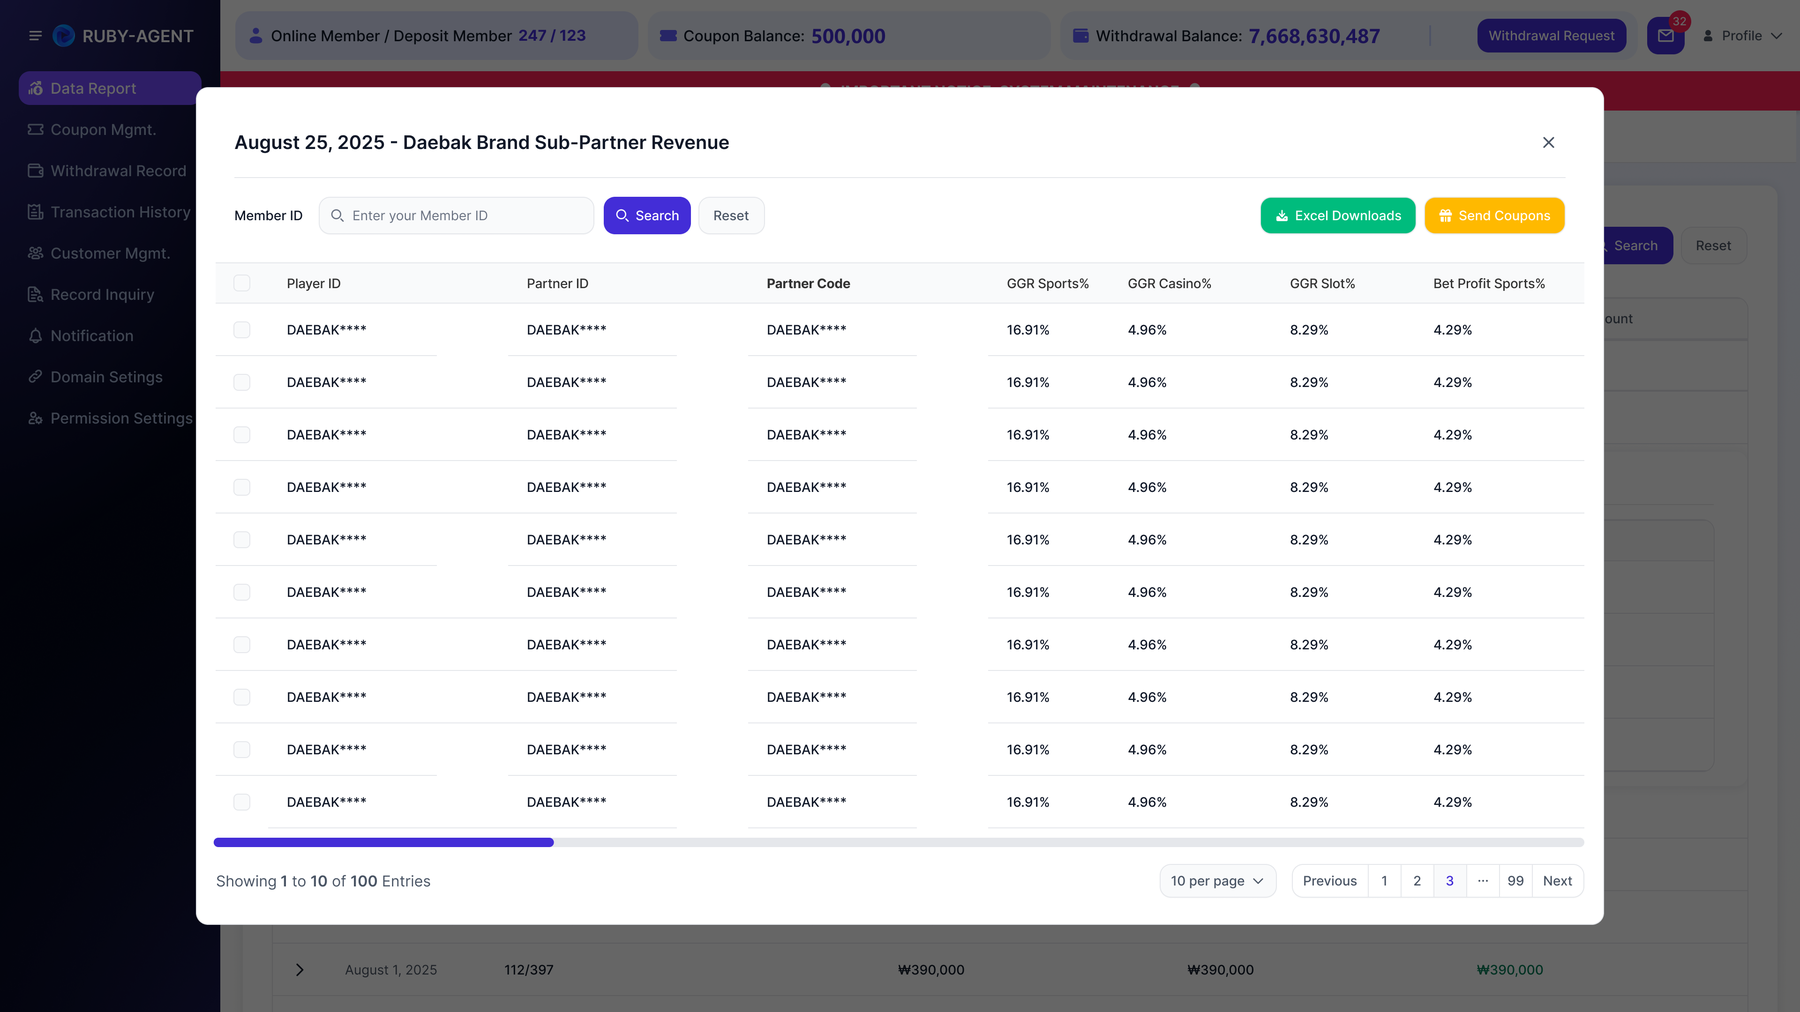Click the Domain Settings link icon

(x=36, y=377)
